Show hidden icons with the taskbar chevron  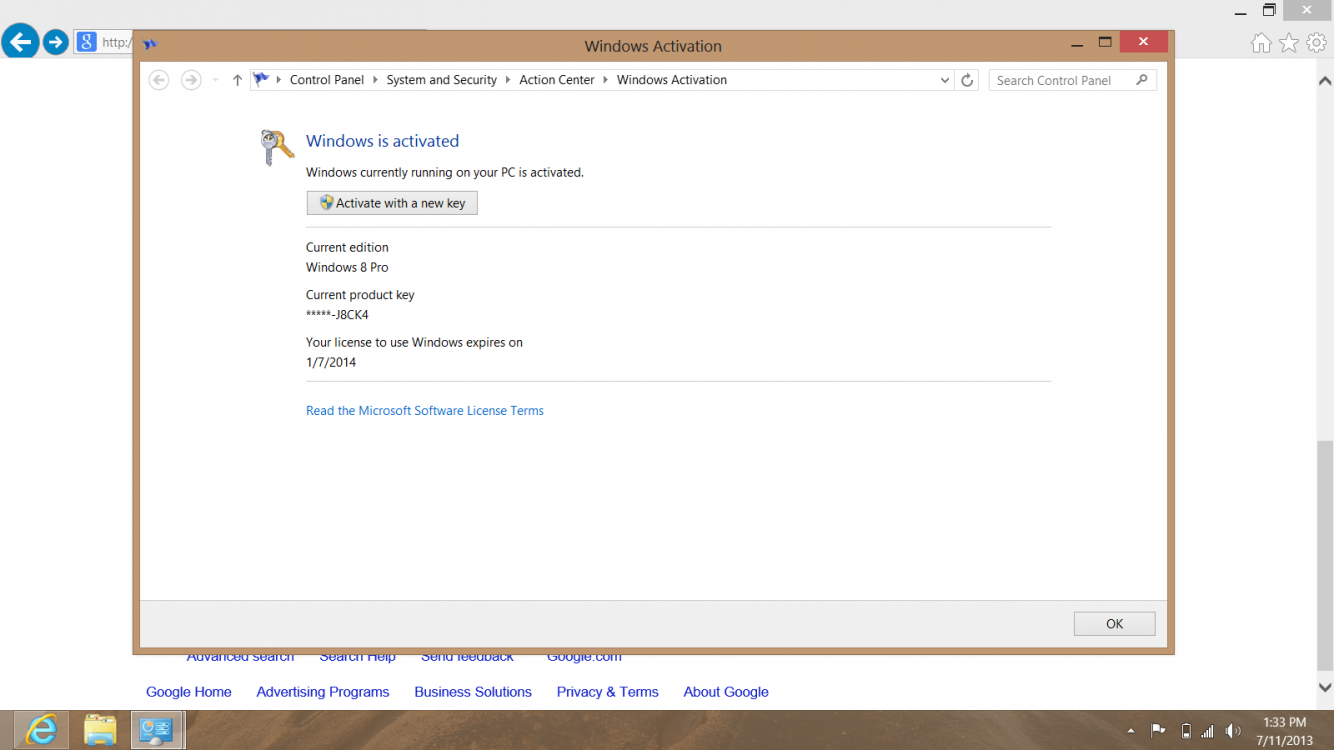(1130, 730)
